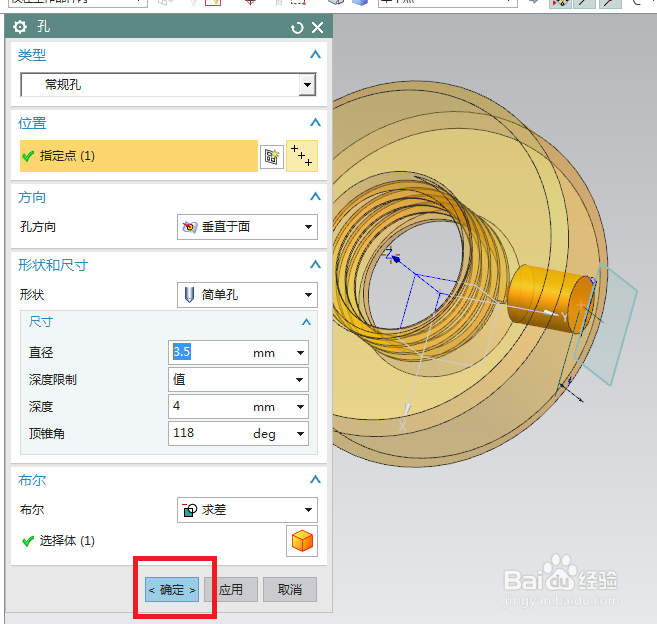Click the orange cube select-body icon
Viewport: 657px width, 624px height.
tap(302, 541)
